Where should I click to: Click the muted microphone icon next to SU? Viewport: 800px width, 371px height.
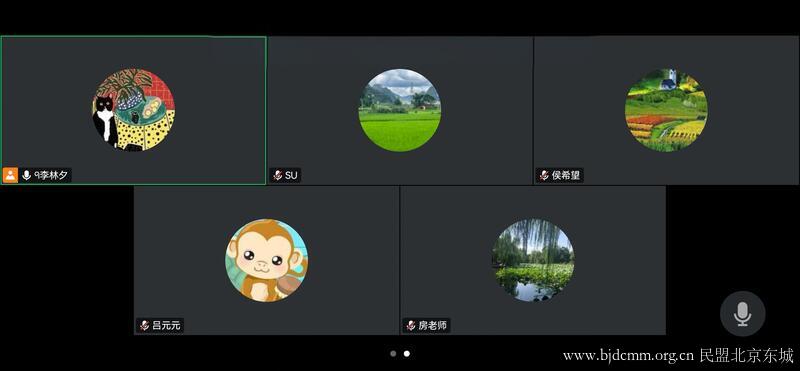point(278,176)
